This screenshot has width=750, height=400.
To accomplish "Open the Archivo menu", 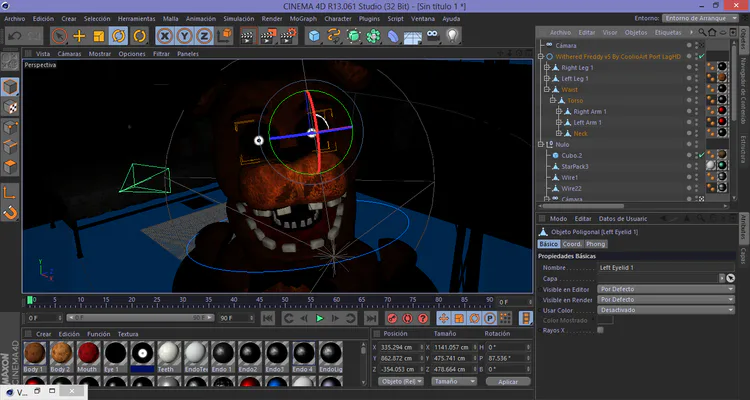I will 15,19.
